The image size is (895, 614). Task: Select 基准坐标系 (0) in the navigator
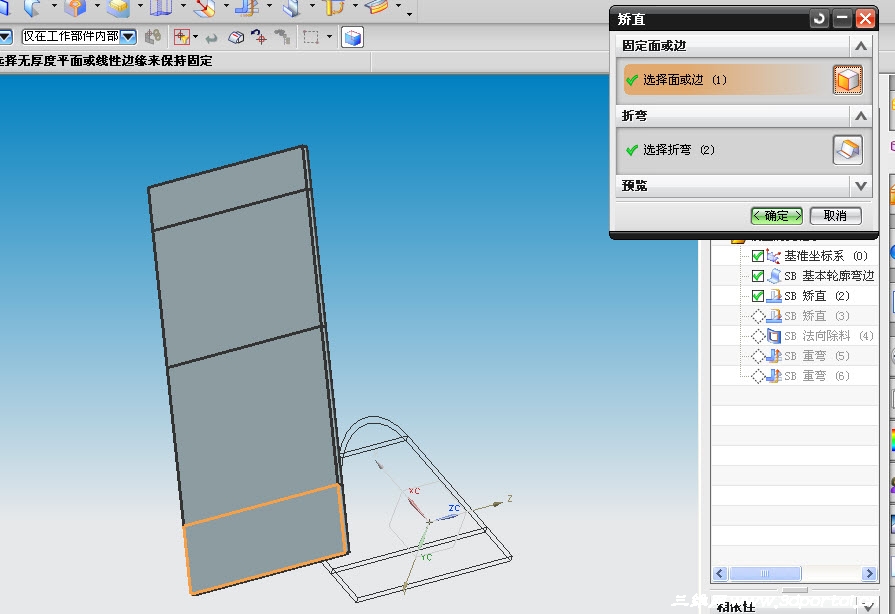pos(826,256)
